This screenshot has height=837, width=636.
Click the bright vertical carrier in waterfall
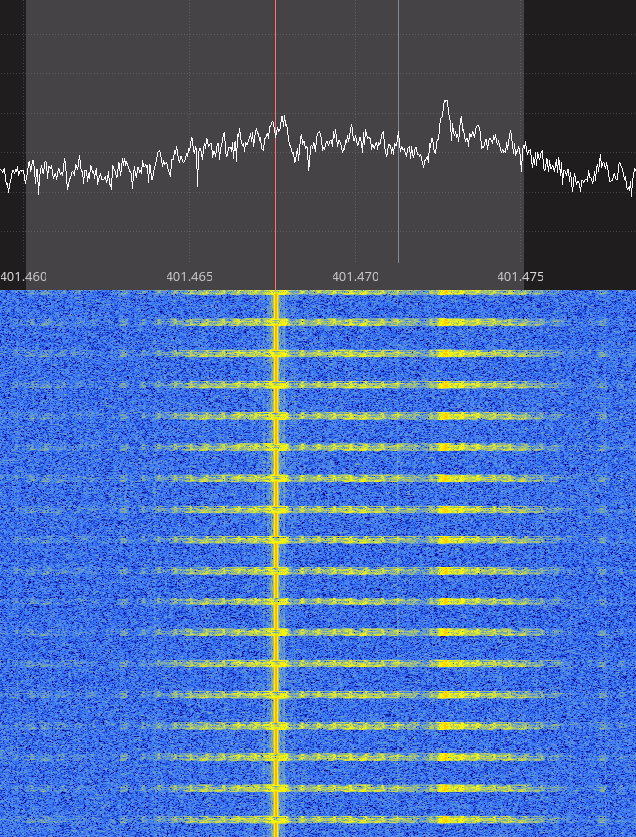click(276, 564)
